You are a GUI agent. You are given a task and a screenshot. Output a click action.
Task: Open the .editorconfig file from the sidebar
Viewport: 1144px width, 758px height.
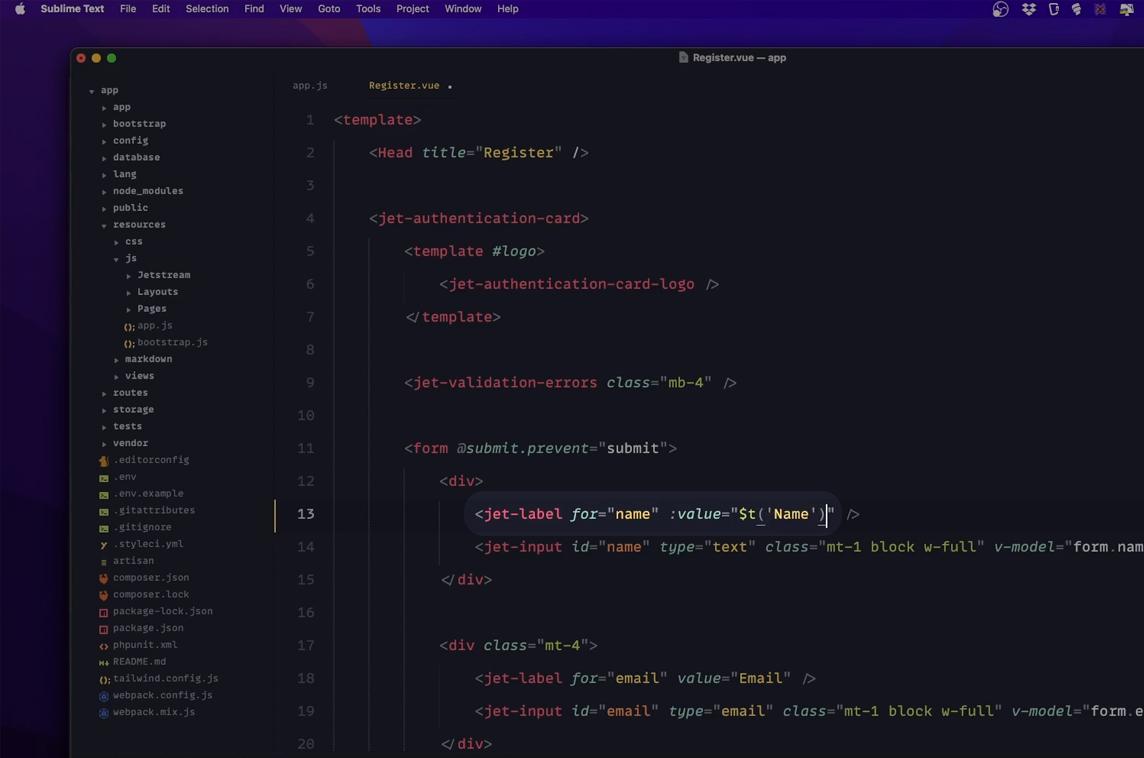[152, 460]
